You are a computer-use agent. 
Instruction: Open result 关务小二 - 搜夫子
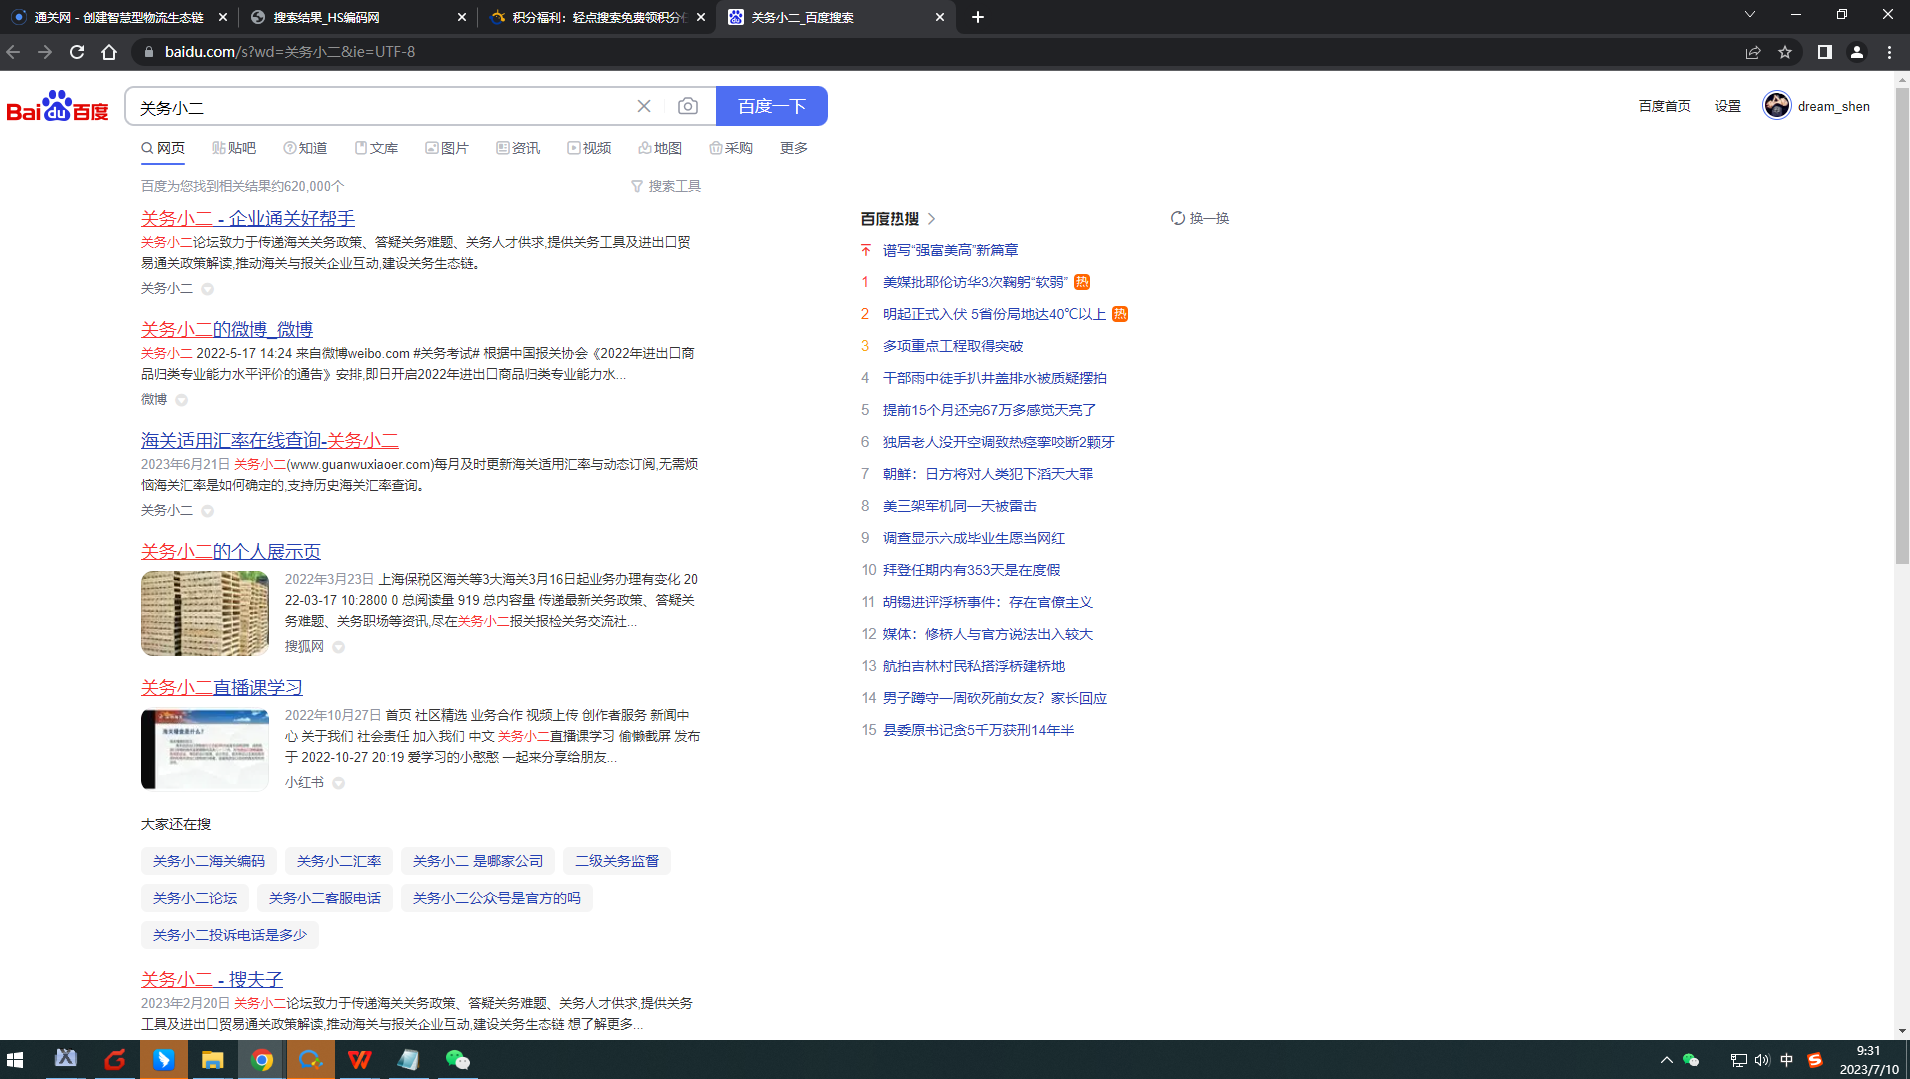coord(212,979)
